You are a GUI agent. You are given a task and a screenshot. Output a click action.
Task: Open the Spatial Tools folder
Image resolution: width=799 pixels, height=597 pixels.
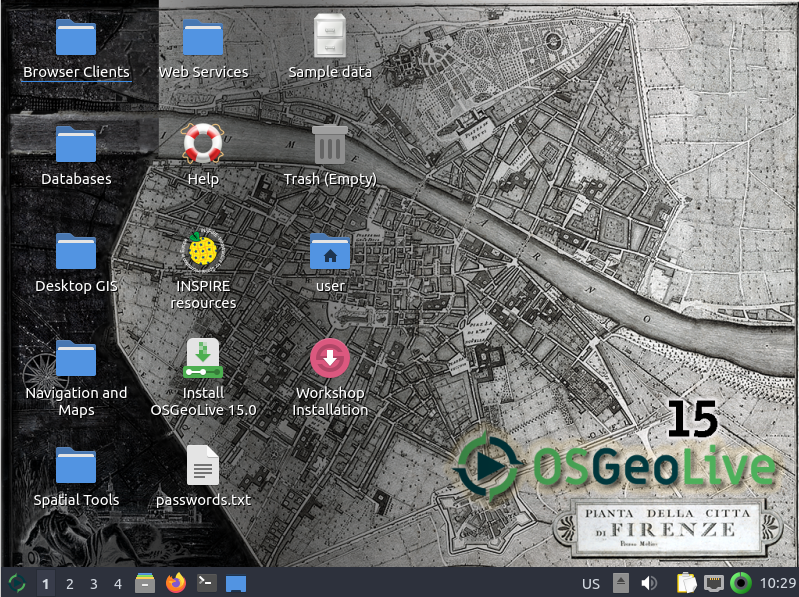click(76, 466)
